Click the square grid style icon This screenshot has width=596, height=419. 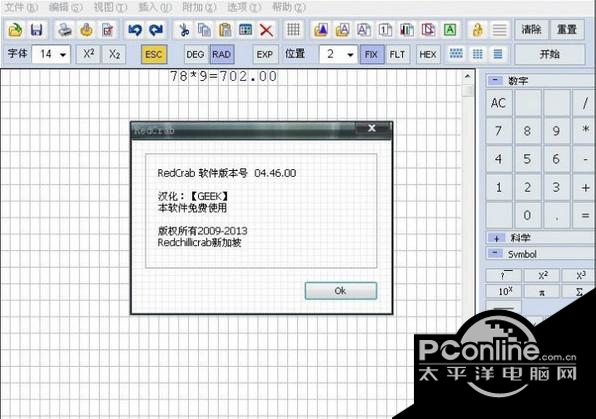(477, 54)
